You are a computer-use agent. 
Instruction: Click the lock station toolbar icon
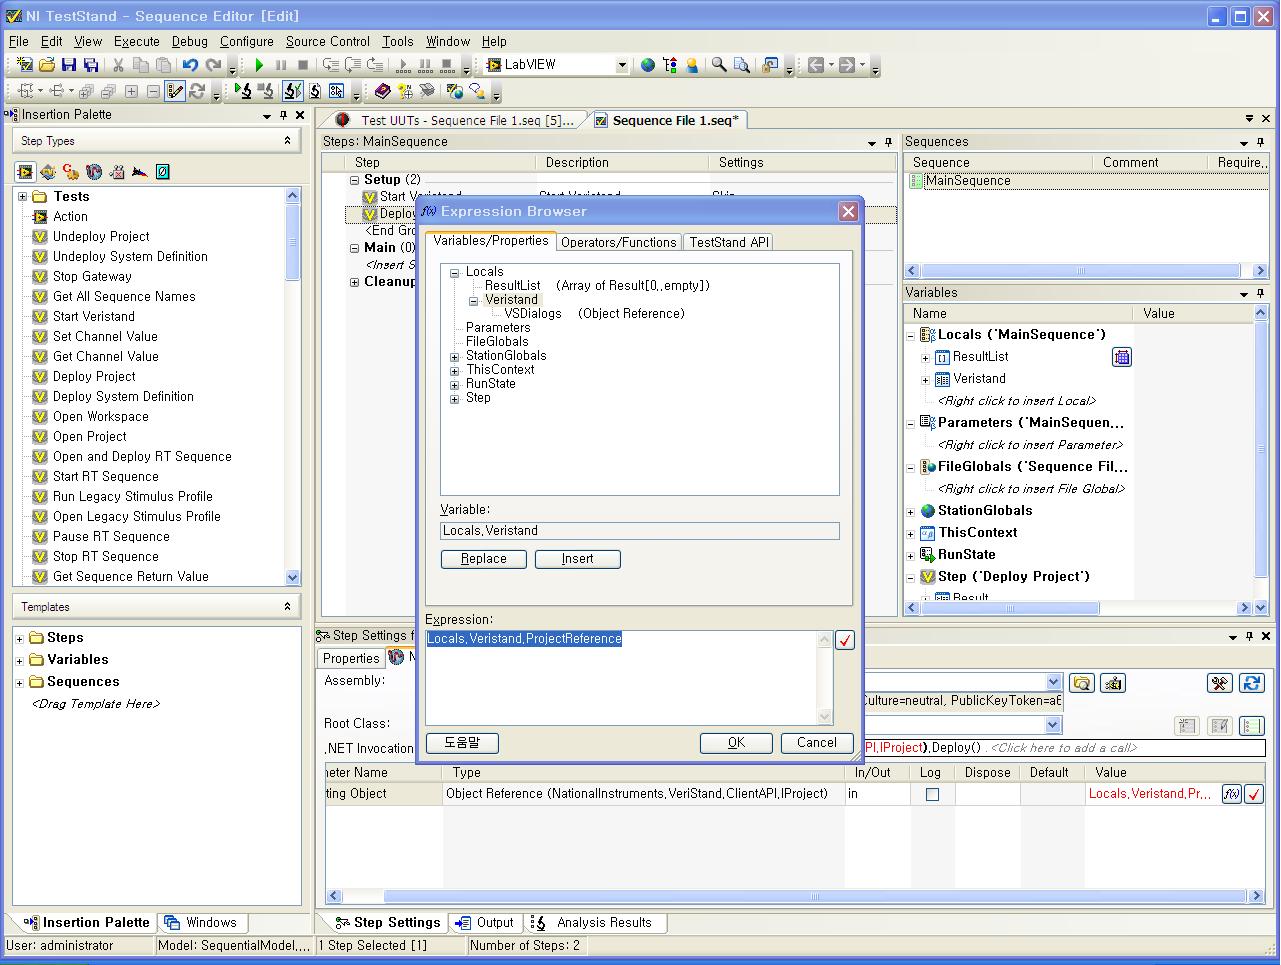click(770, 65)
